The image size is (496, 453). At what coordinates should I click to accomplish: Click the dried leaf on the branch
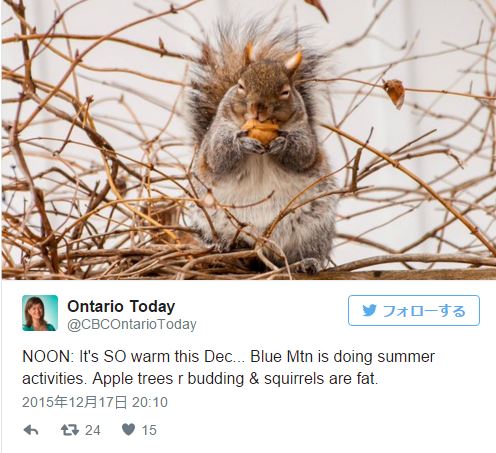click(x=394, y=93)
